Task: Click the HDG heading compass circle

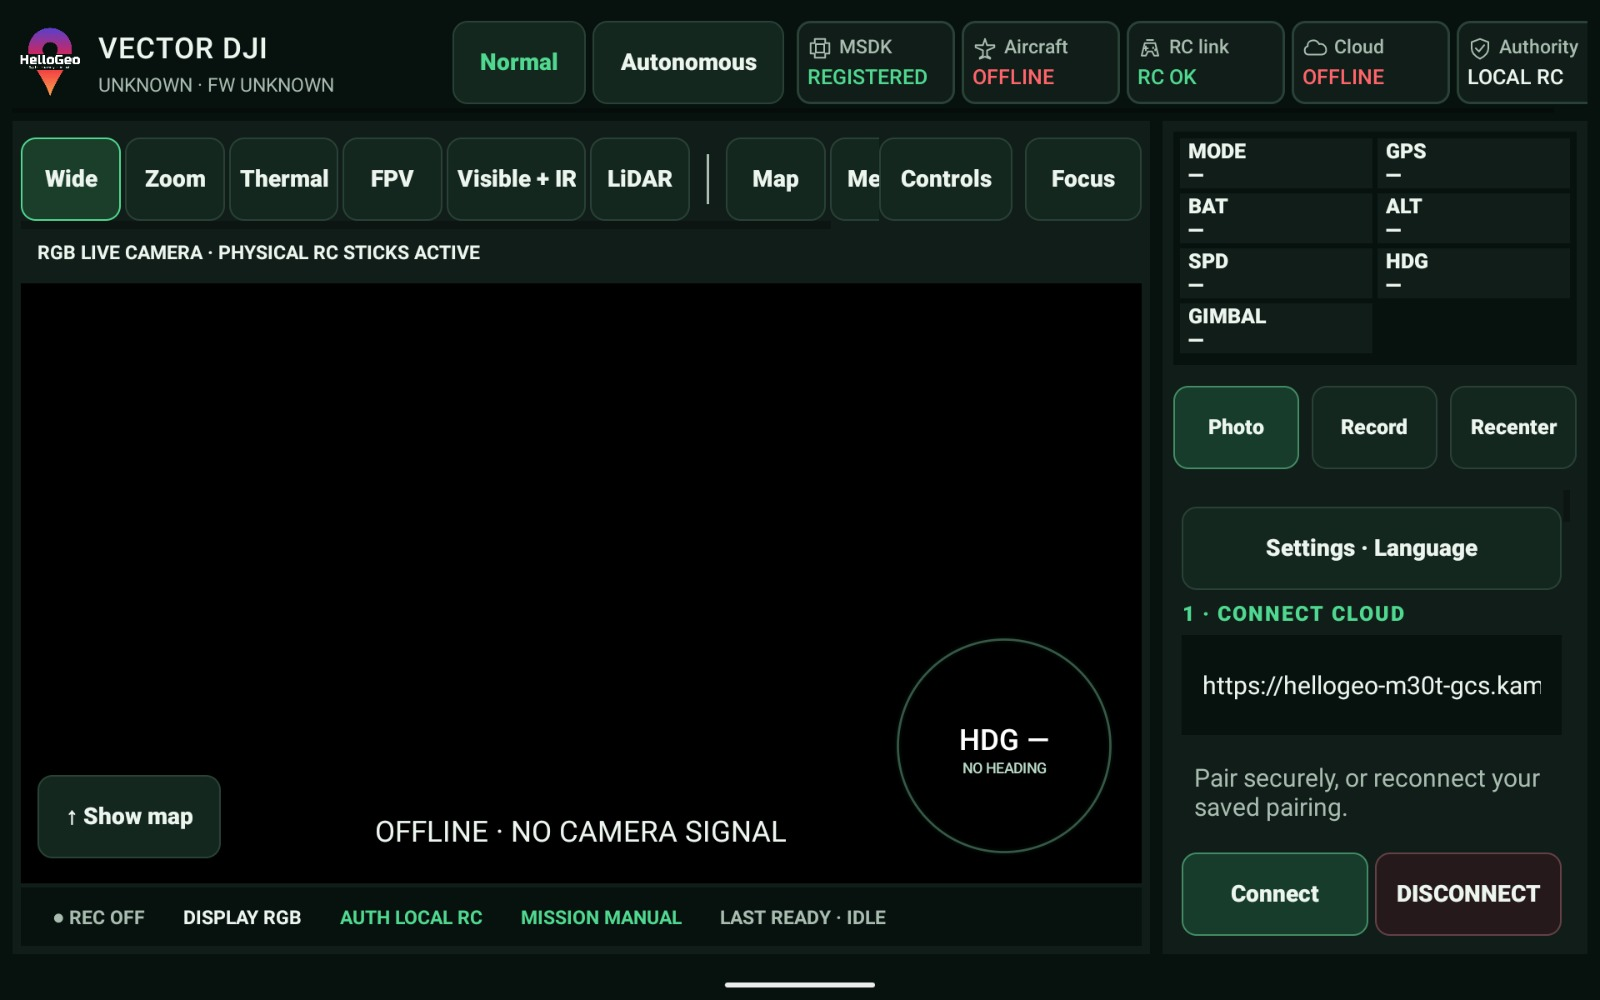Action: 1004,746
